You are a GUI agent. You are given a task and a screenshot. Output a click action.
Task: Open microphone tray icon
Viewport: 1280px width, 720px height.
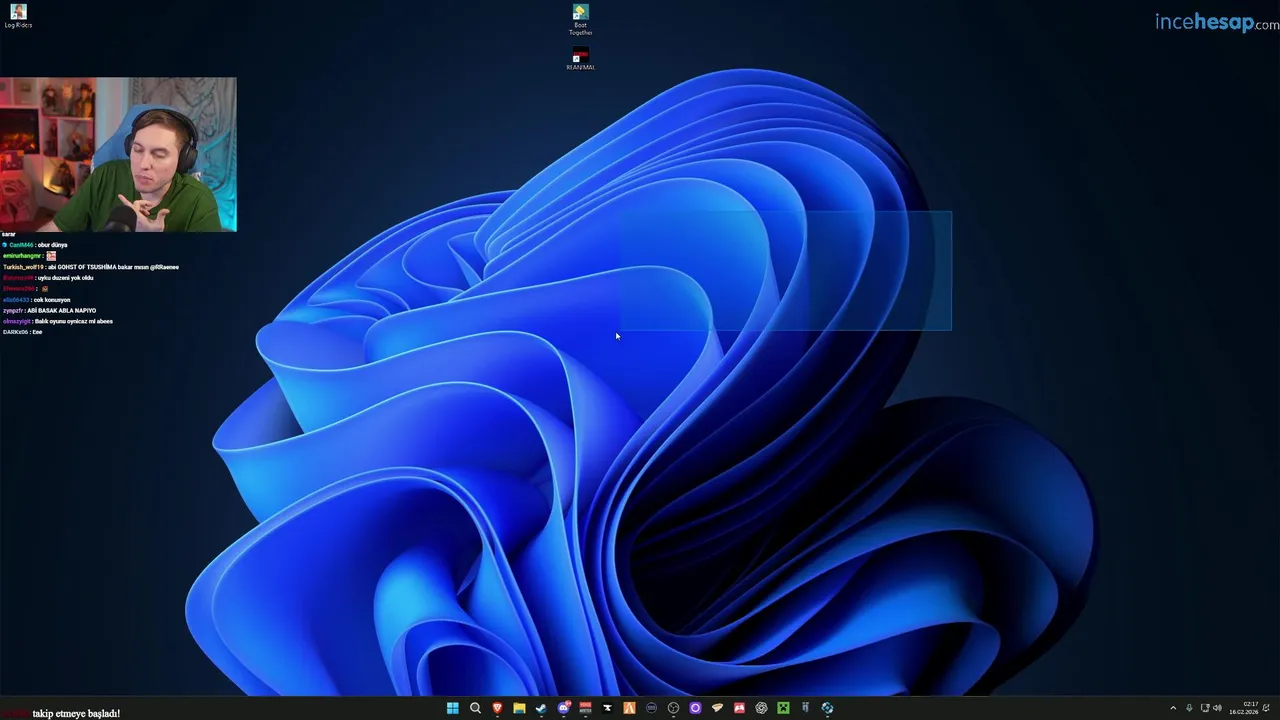pyautogui.click(x=1189, y=708)
